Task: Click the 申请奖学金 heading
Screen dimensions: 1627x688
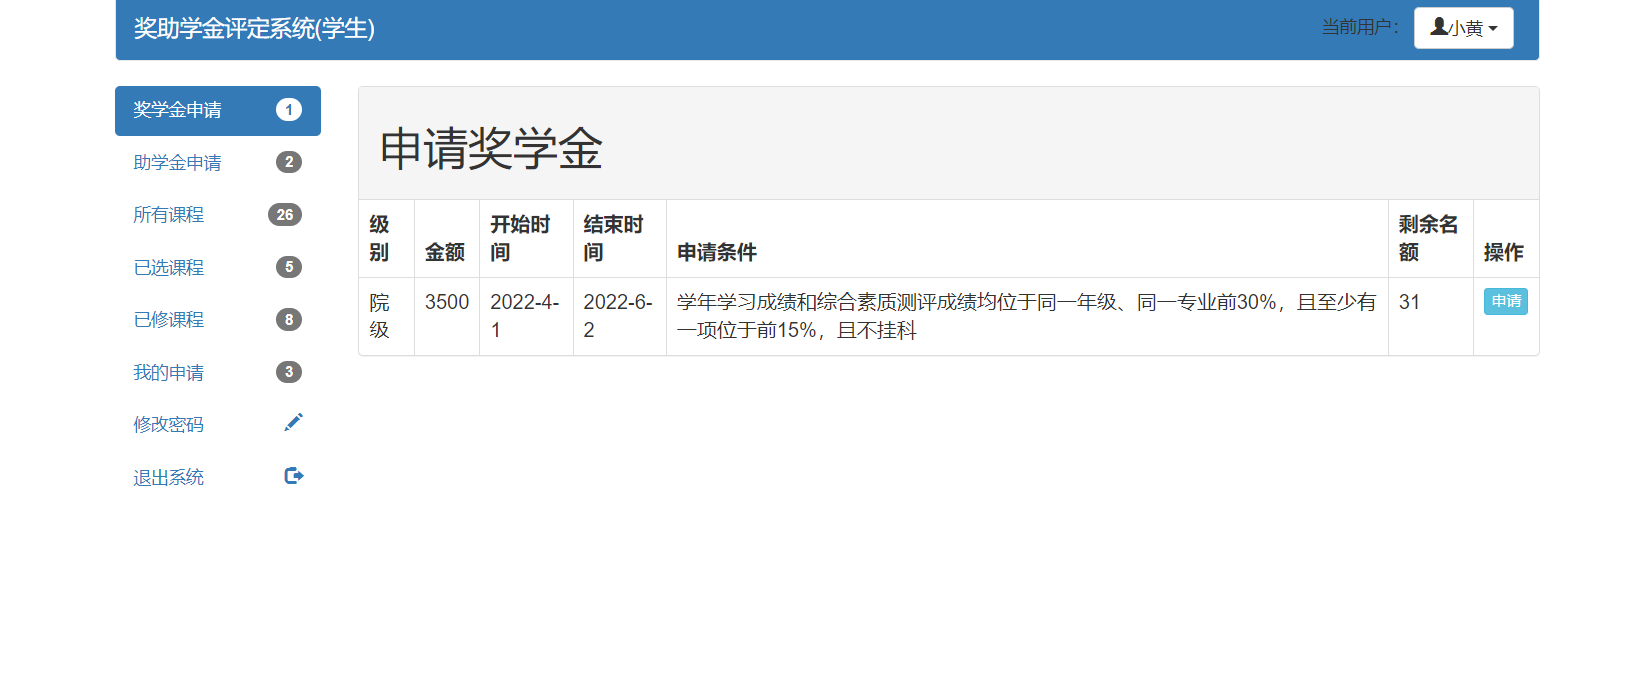Action: (491, 149)
